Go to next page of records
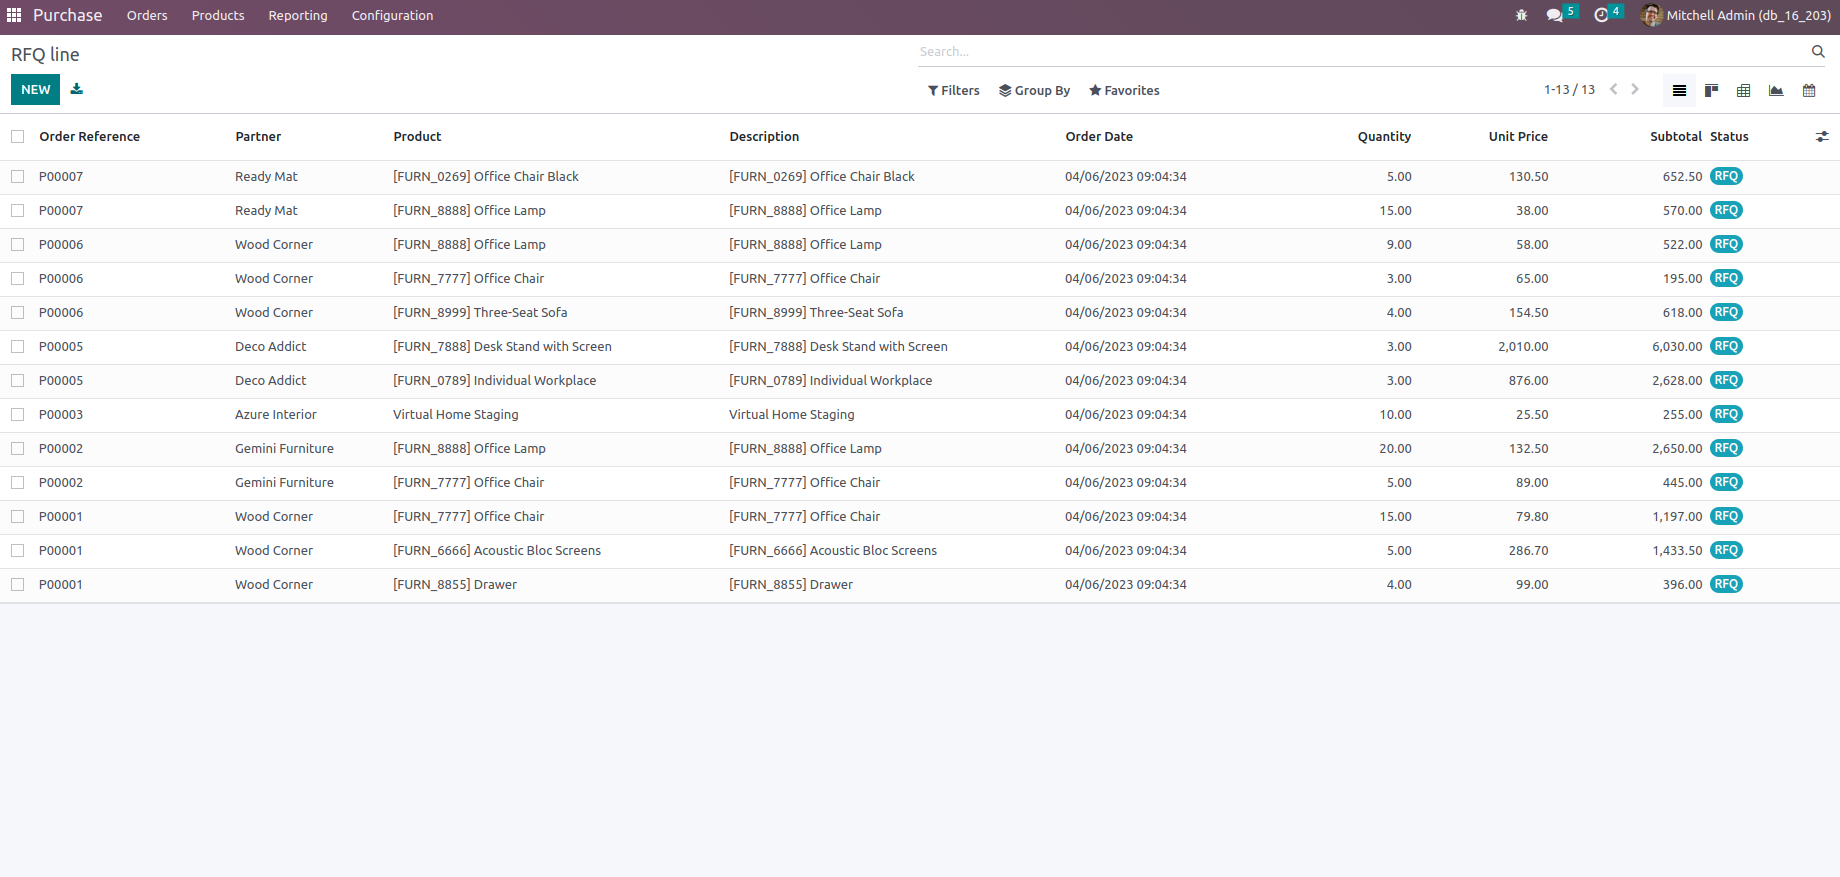This screenshot has height=877, width=1840. click(1635, 90)
